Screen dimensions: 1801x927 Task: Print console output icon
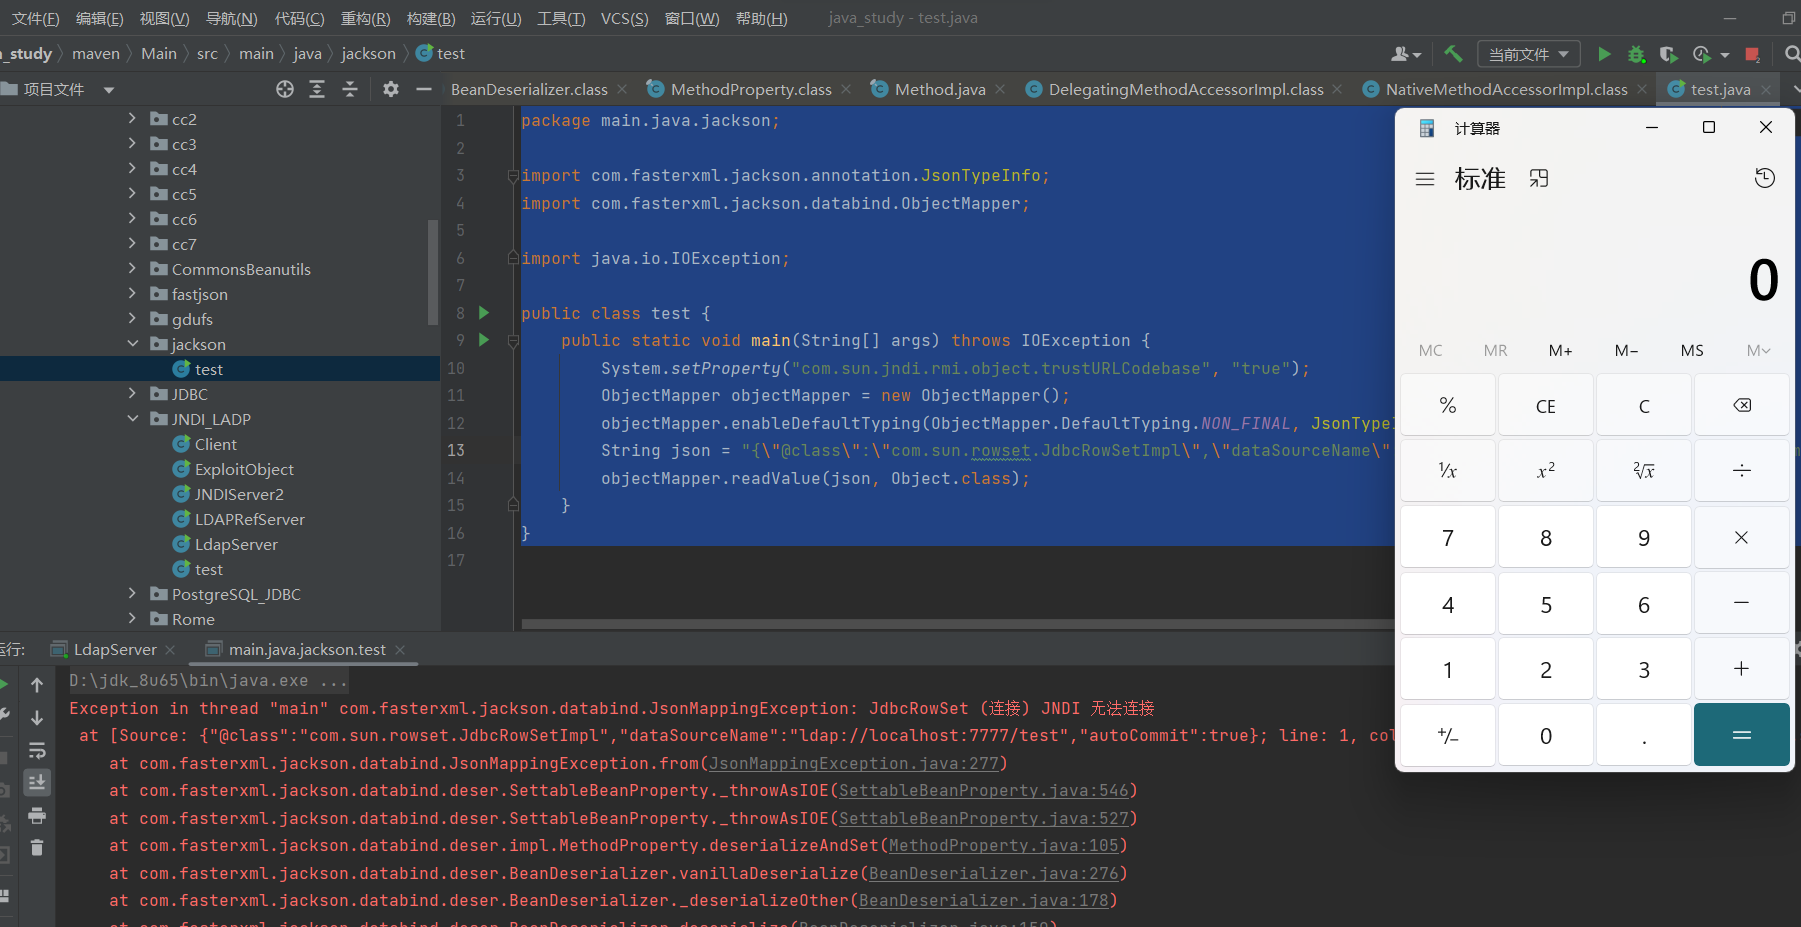point(37,815)
